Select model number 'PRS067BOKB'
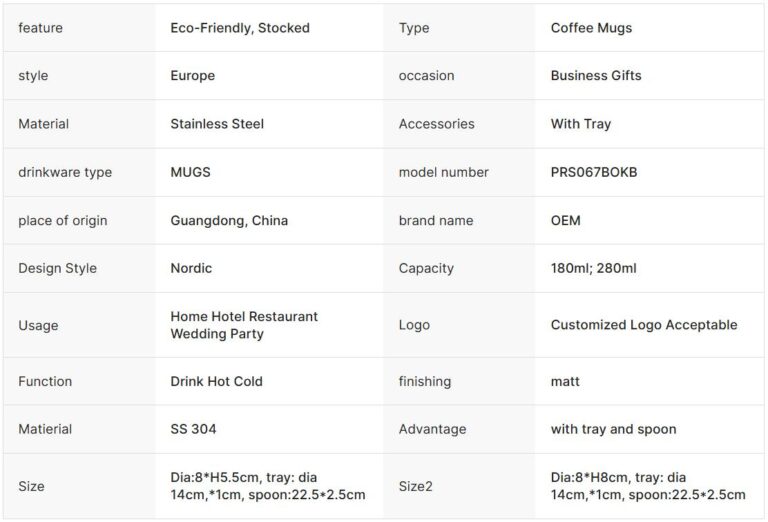This screenshot has height=522, width=768. [x=593, y=172]
